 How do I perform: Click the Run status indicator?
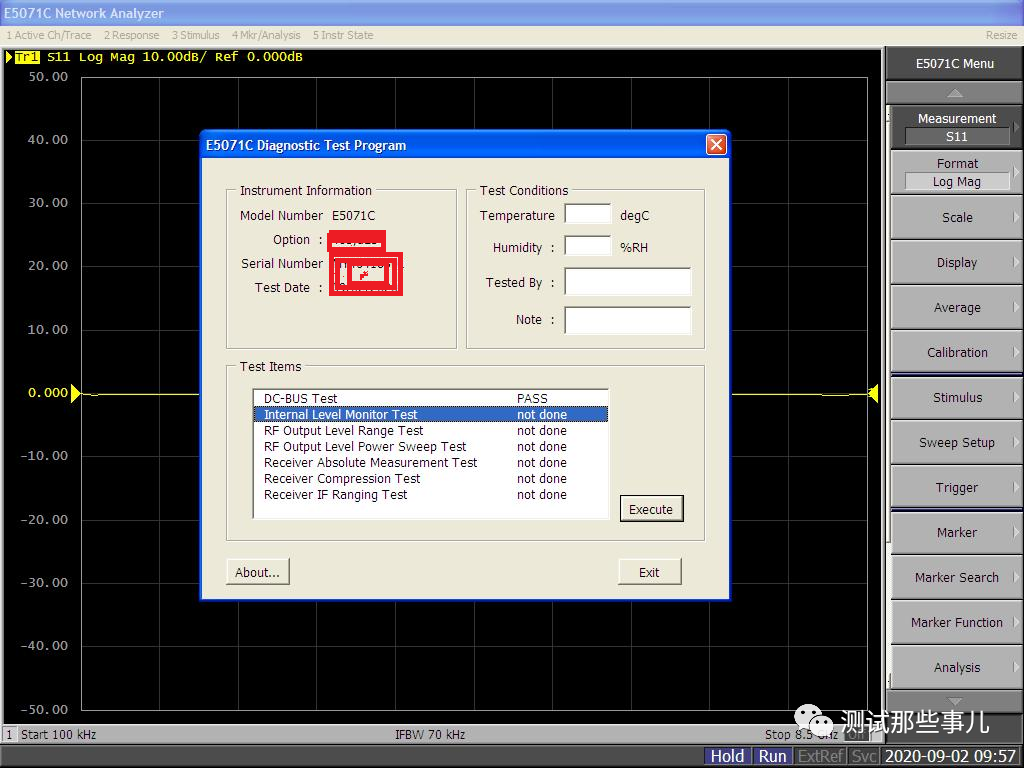[772, 756]
